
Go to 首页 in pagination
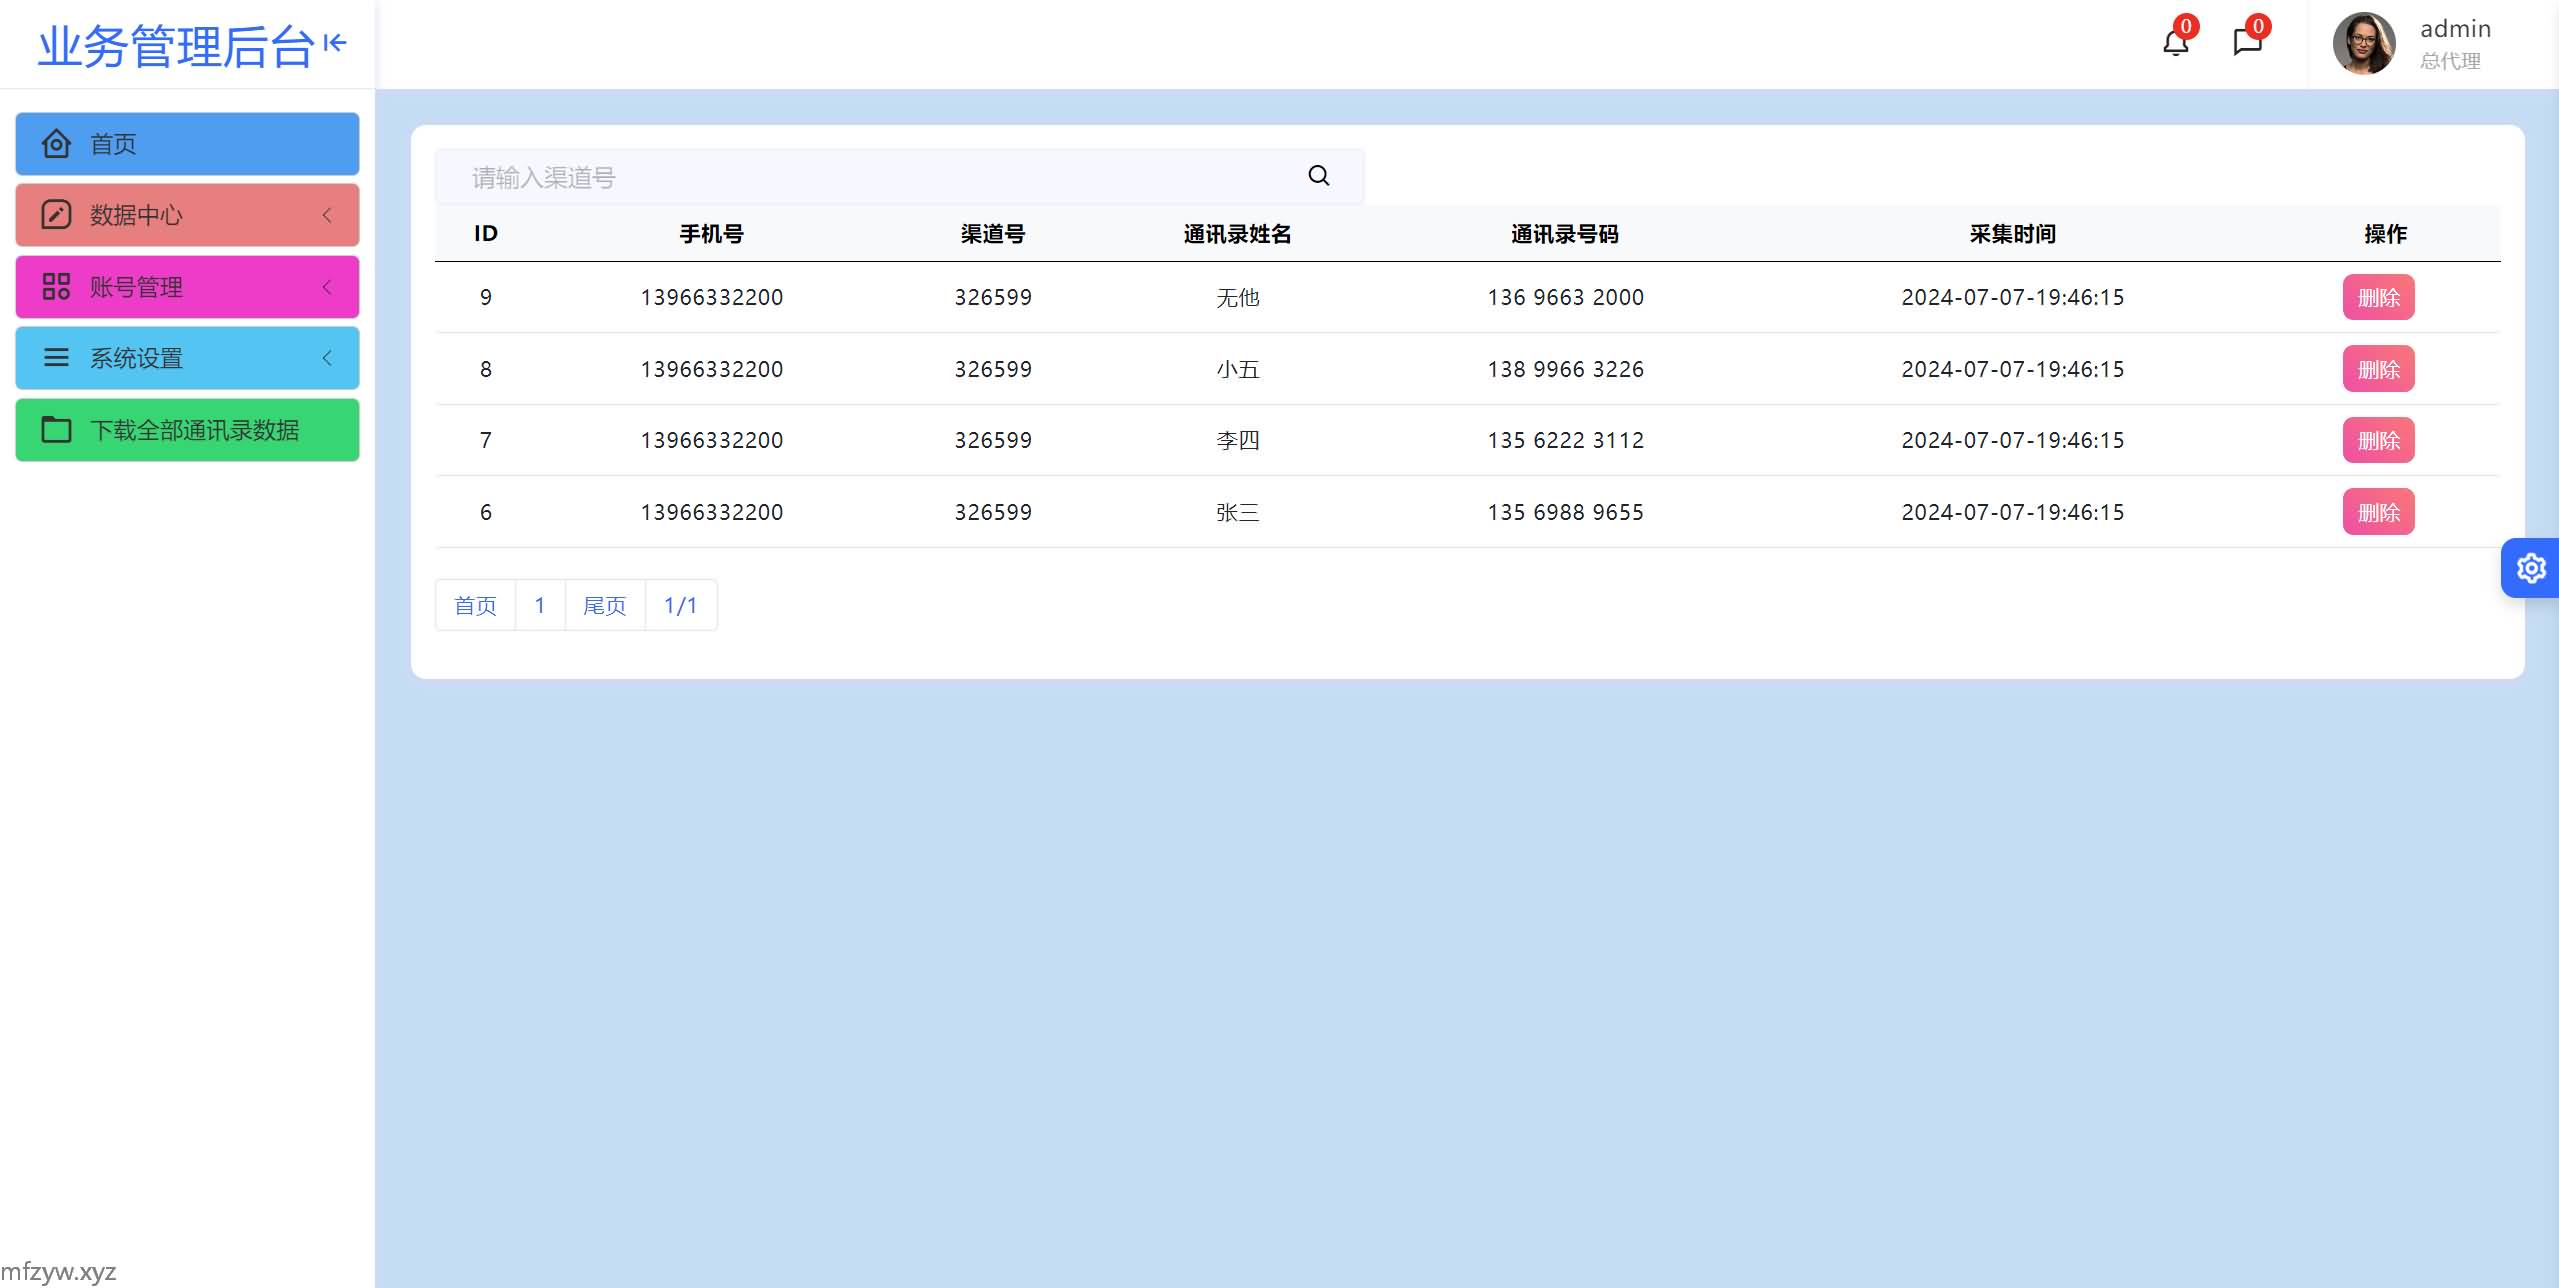click(475, 606)
